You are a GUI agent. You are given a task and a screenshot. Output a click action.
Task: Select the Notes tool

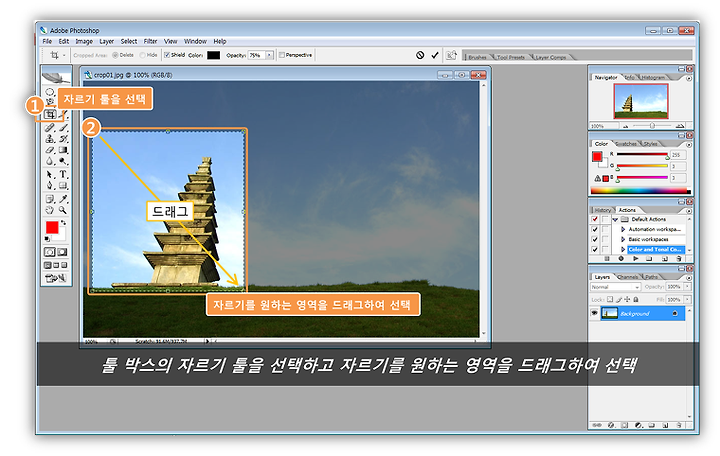50,199
